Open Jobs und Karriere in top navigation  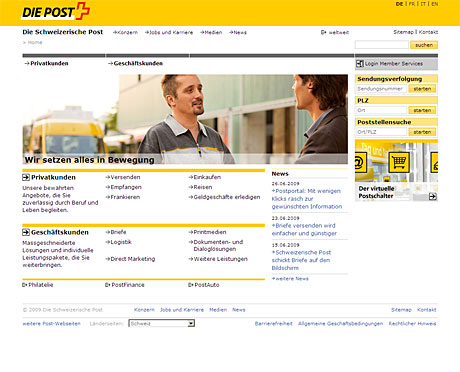[x=169, y=32]
